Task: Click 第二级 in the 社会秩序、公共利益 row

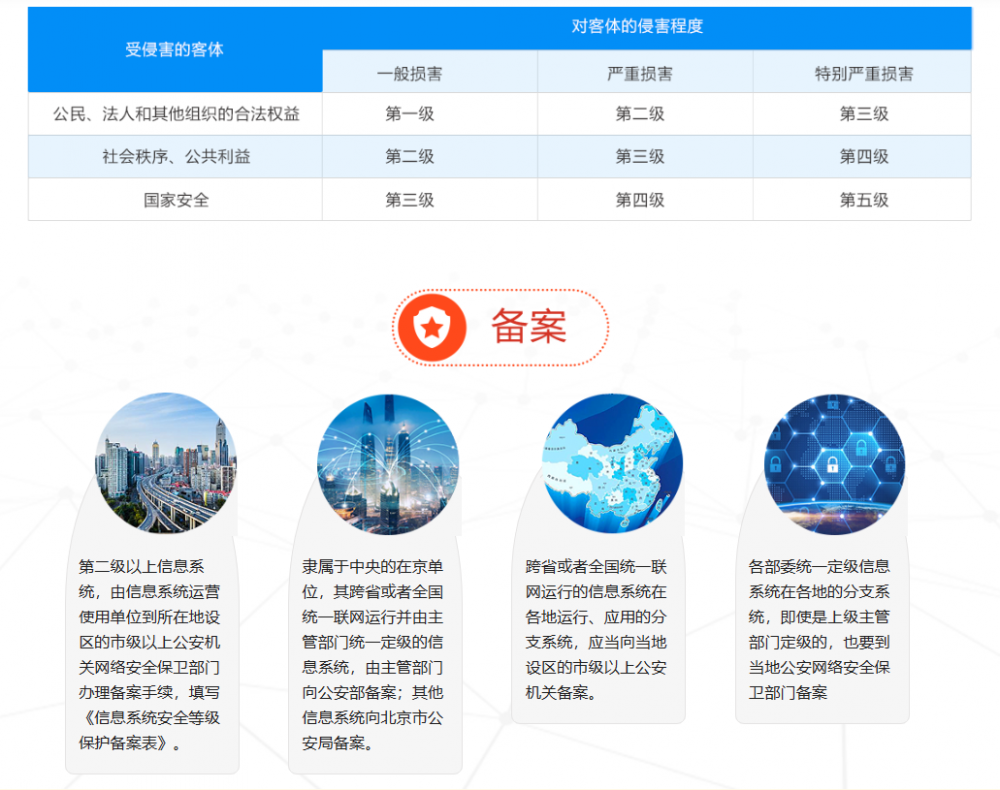Action: coord(409,157)
